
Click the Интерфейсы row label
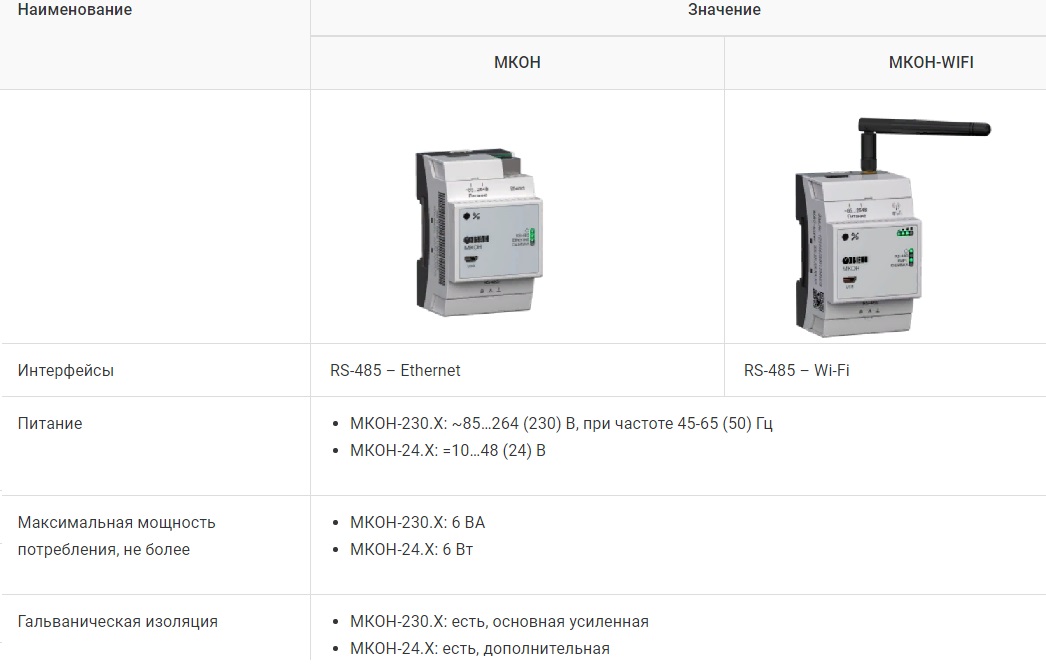66,370
